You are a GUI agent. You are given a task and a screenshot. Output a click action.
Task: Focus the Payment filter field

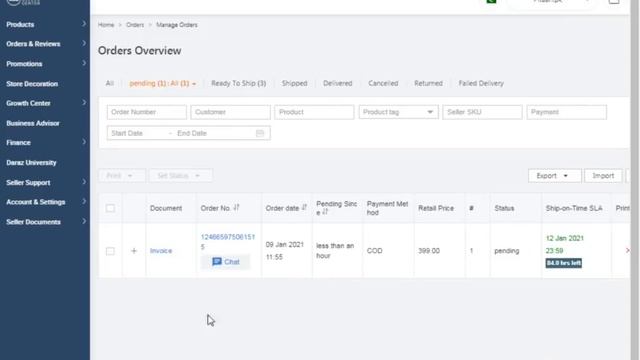pos(567,112)
